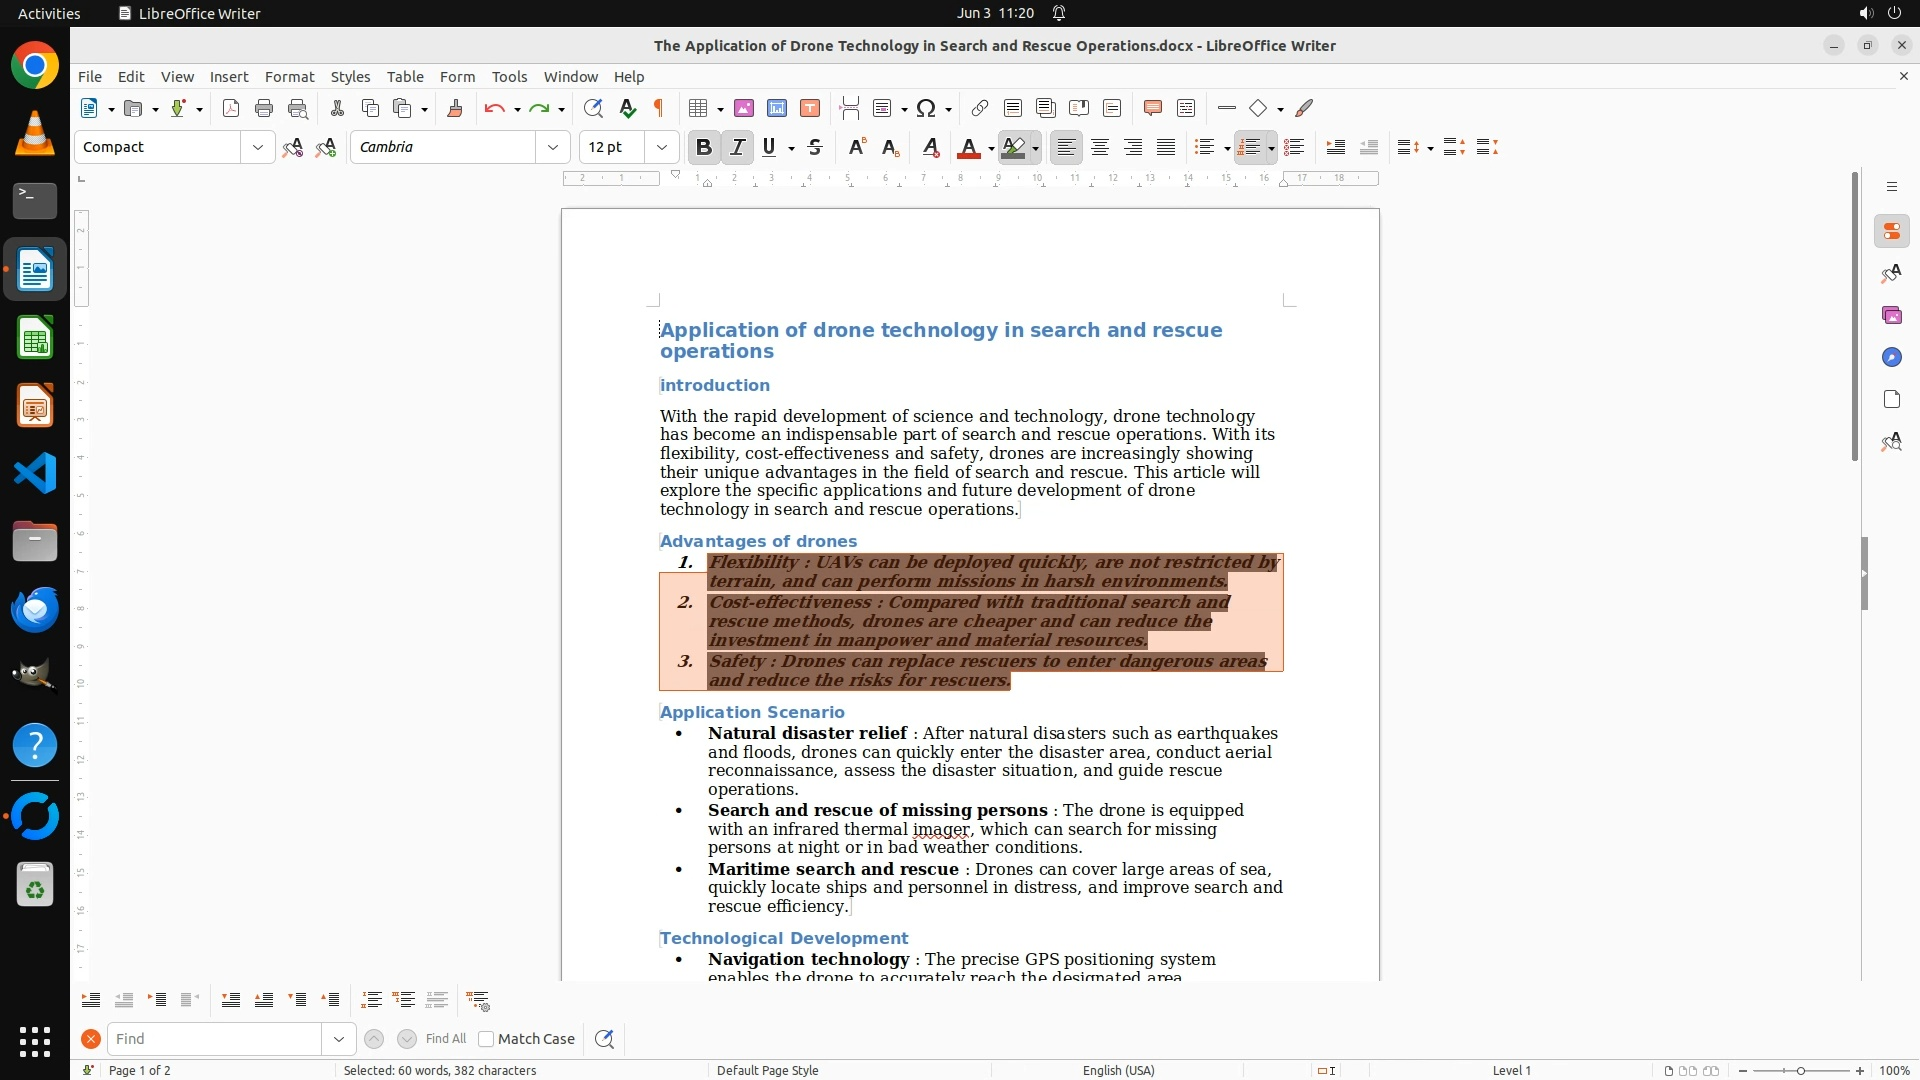Click inside the Find search field
The image size is (1920, 1080).
[215, 1039]
